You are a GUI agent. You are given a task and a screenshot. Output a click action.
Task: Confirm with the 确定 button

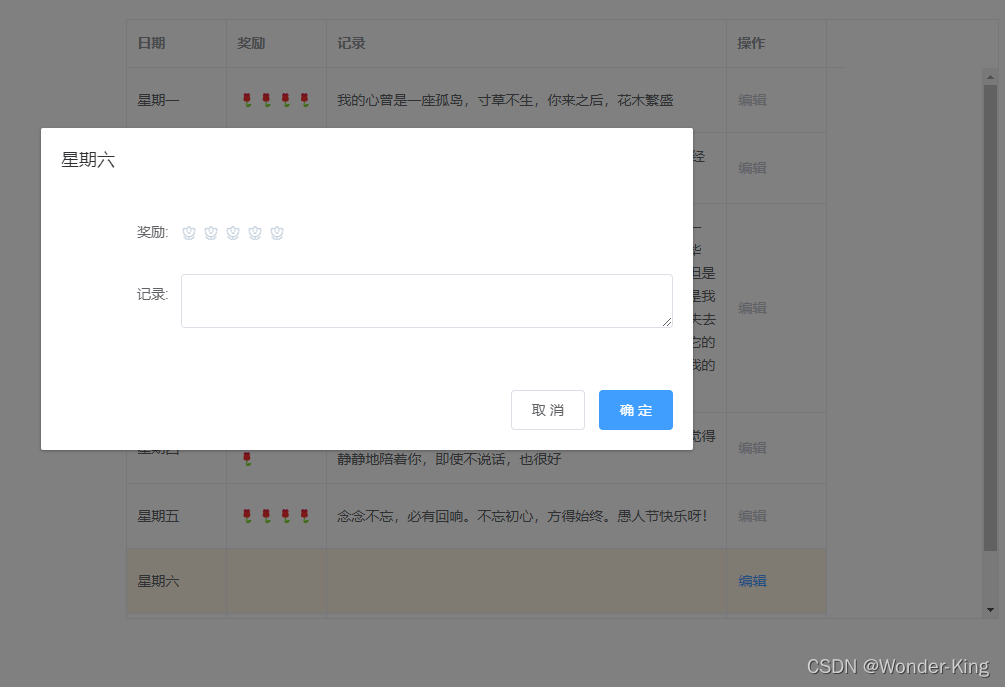point(636,410)
